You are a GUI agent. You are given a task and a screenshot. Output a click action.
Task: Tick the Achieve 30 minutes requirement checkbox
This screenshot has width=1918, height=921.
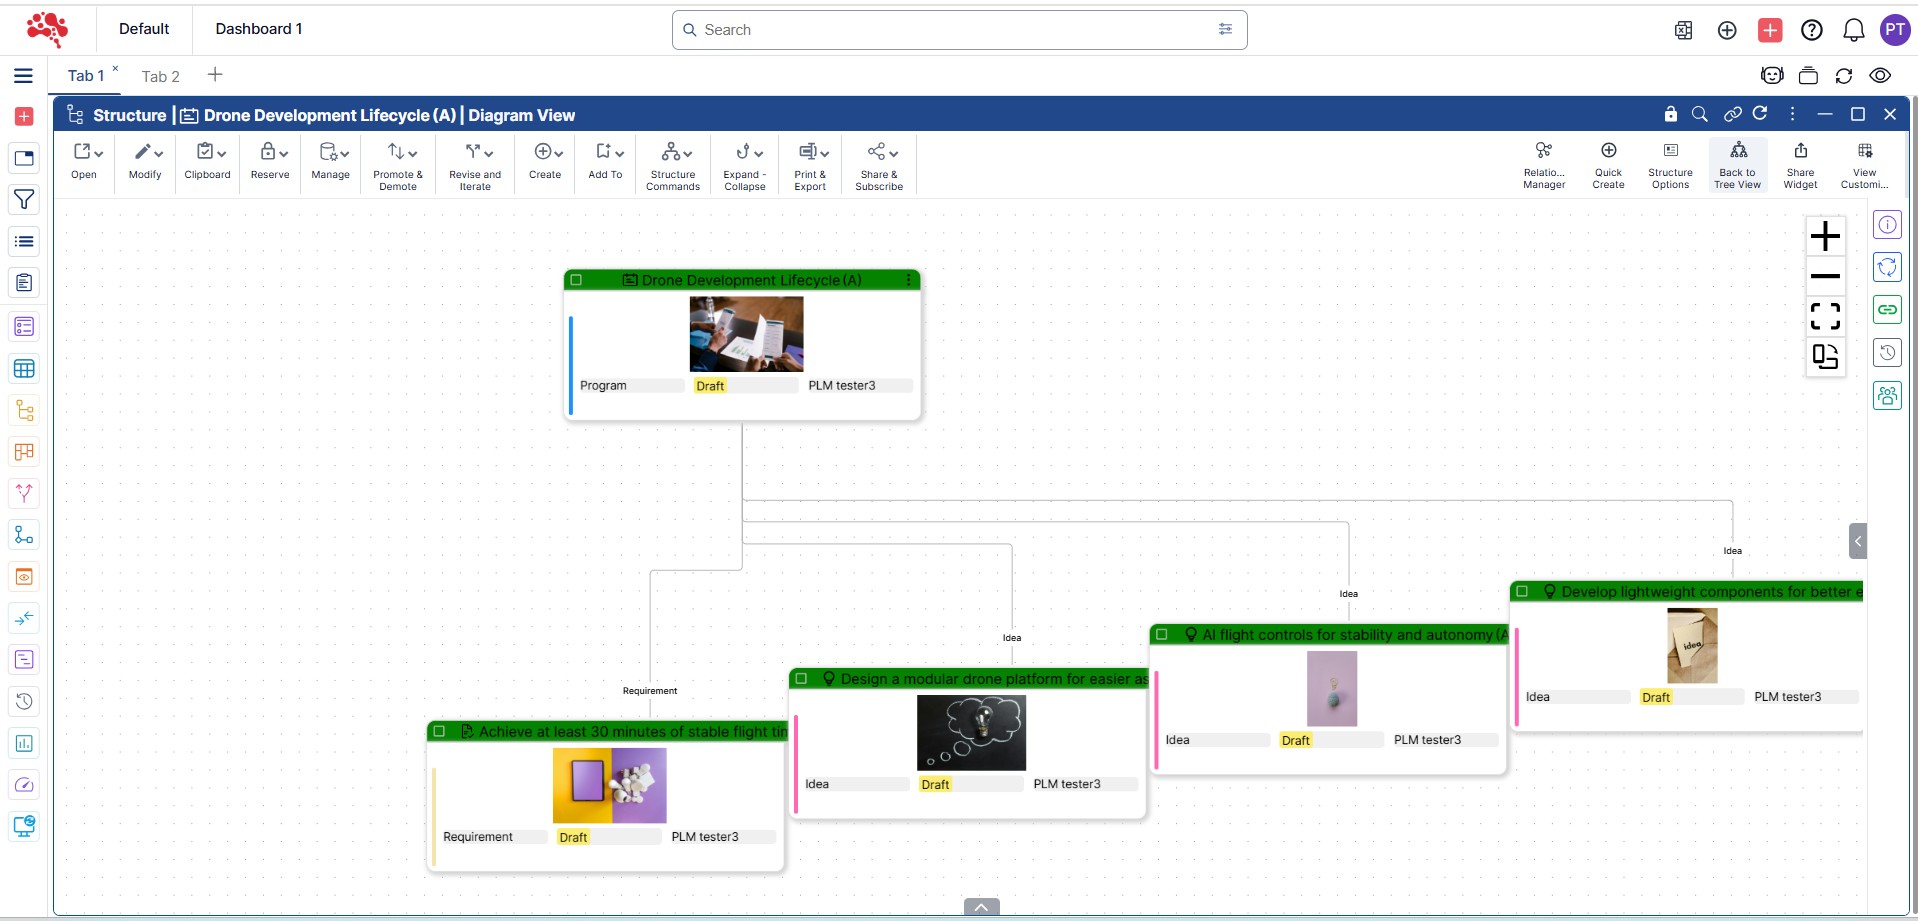(x=439, y=731)
